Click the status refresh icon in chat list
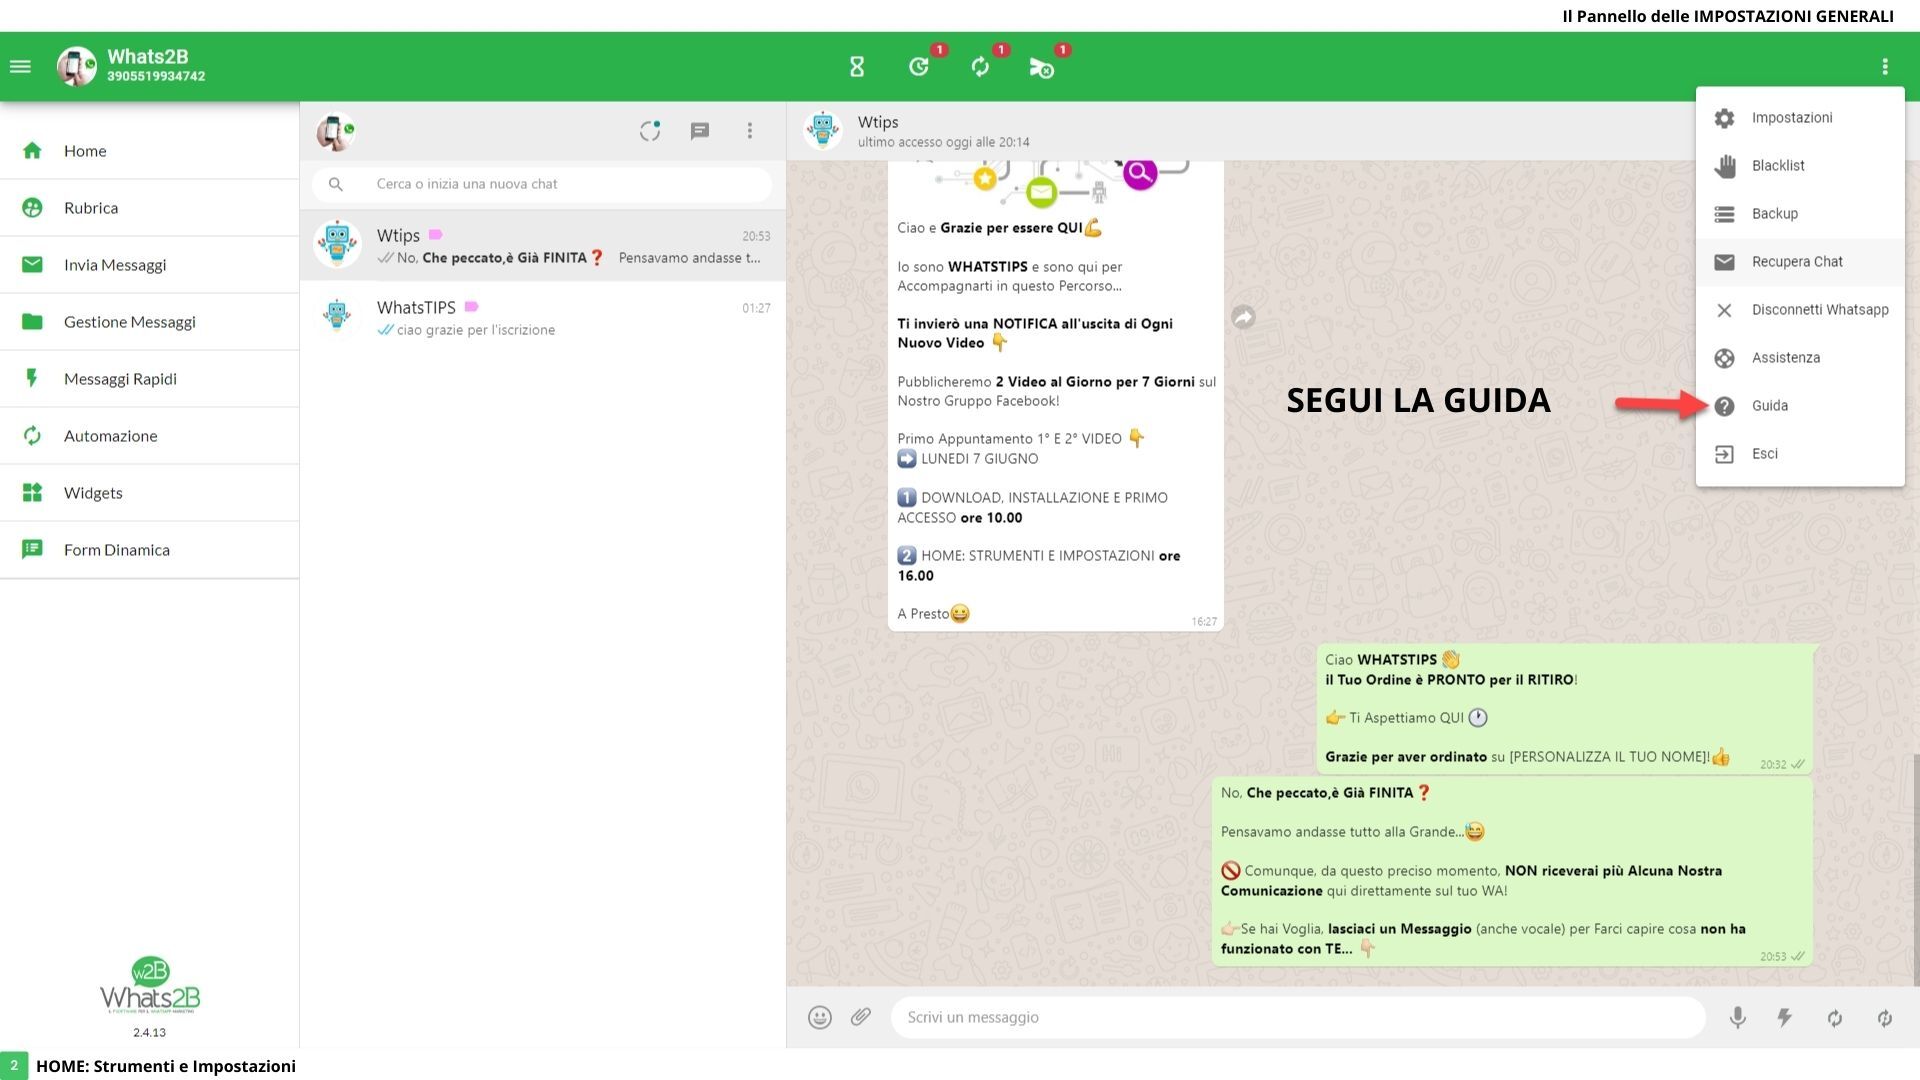This screenshot has height=1080, width=1920. pyautogui.click(x=650, y=131)
